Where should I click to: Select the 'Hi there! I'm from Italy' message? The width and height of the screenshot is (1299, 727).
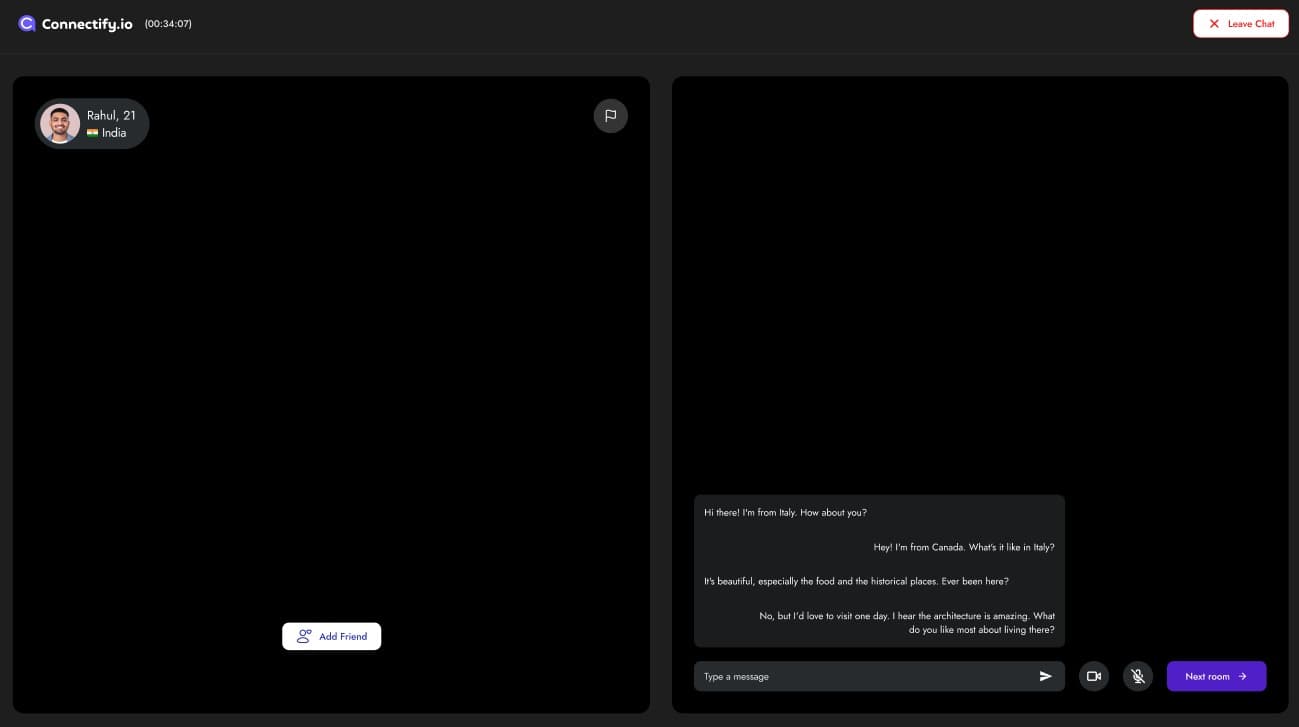pyautogui.click(x=785, y=512)
